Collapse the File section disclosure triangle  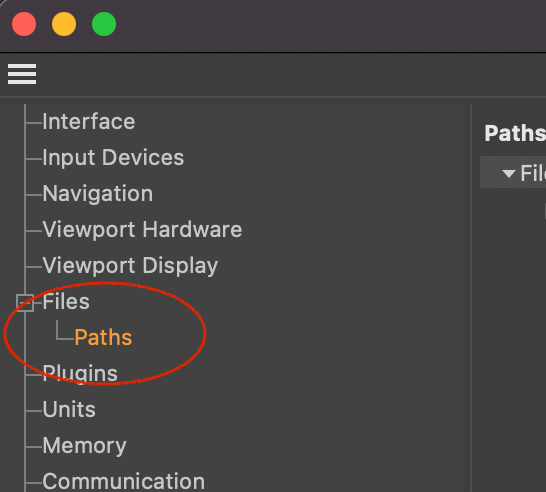508,173
